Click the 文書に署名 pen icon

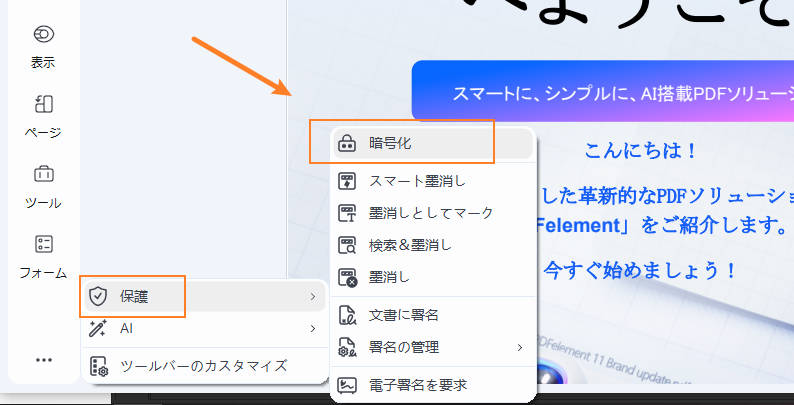point(347,315)
